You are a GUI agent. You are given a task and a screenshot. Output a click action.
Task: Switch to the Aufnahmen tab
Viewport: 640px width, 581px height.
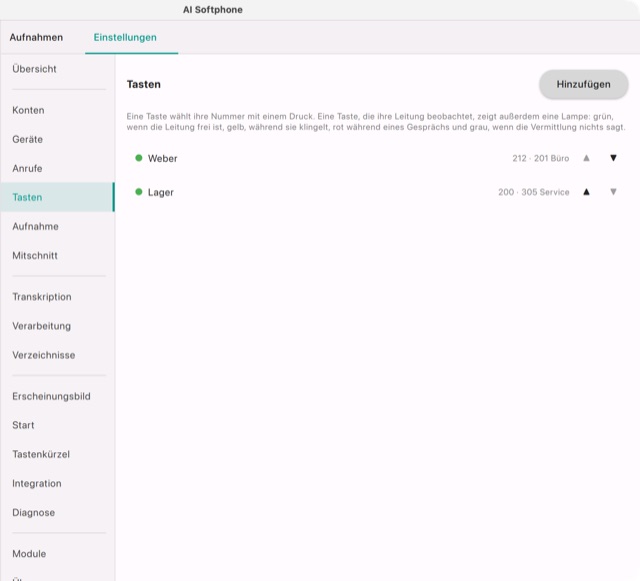pyautogui.click(x=36, y=37)
